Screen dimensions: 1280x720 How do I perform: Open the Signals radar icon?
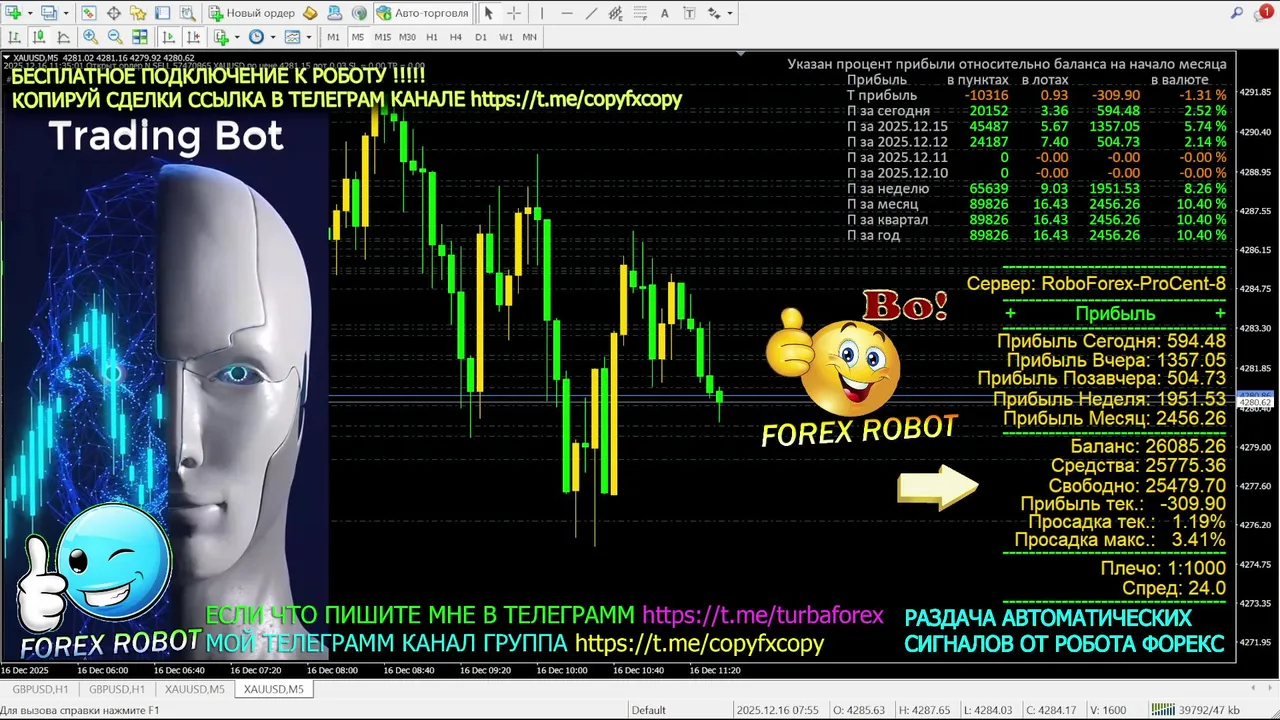tap(359, 13)
